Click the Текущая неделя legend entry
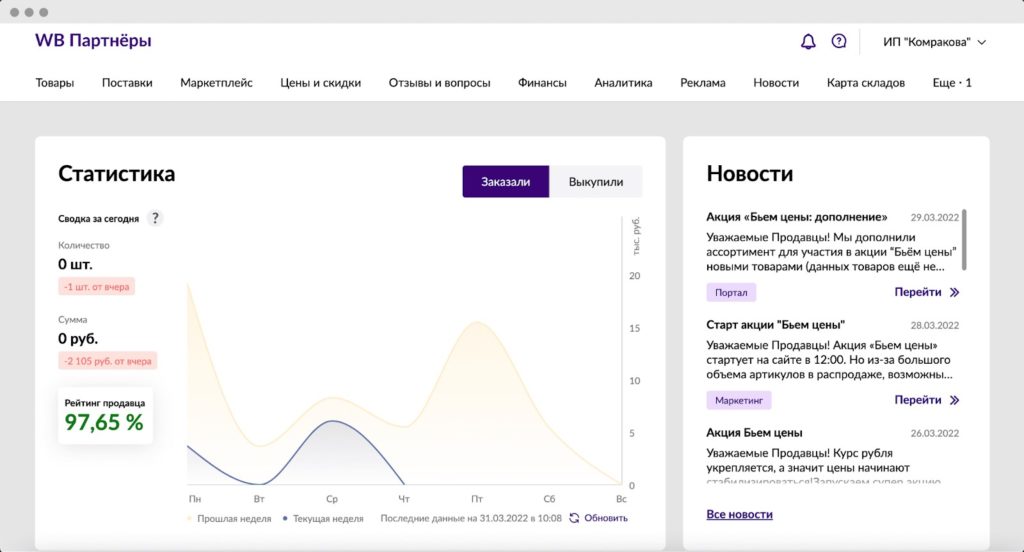This screenshot has width=1024, height=552. coord(323,519)
